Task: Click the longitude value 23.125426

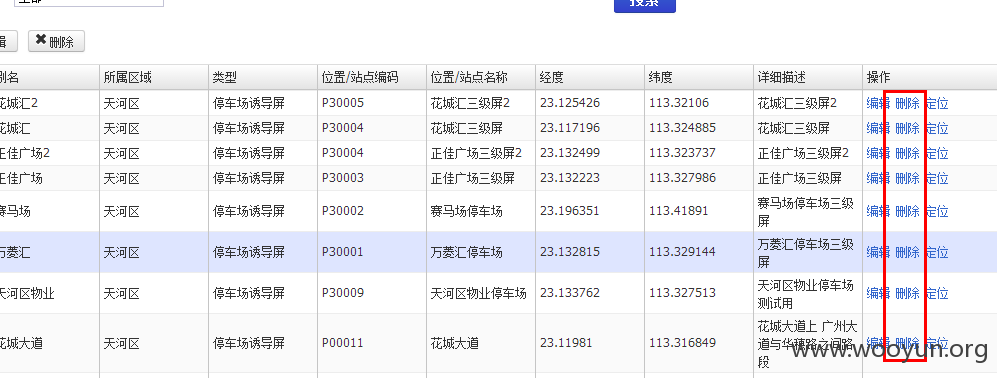Action: point(570,102)
